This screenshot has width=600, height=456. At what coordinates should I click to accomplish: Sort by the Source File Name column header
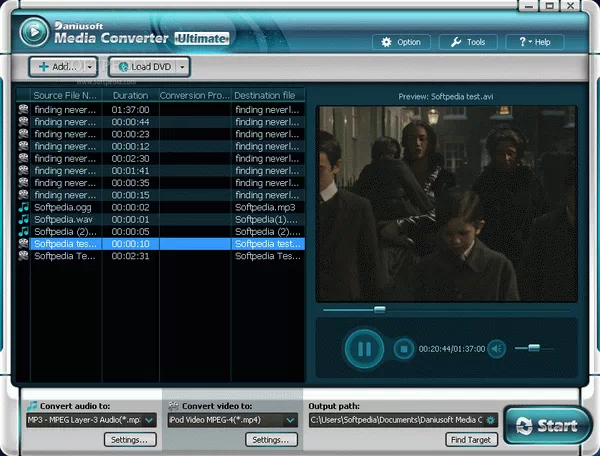coord(65,95)
